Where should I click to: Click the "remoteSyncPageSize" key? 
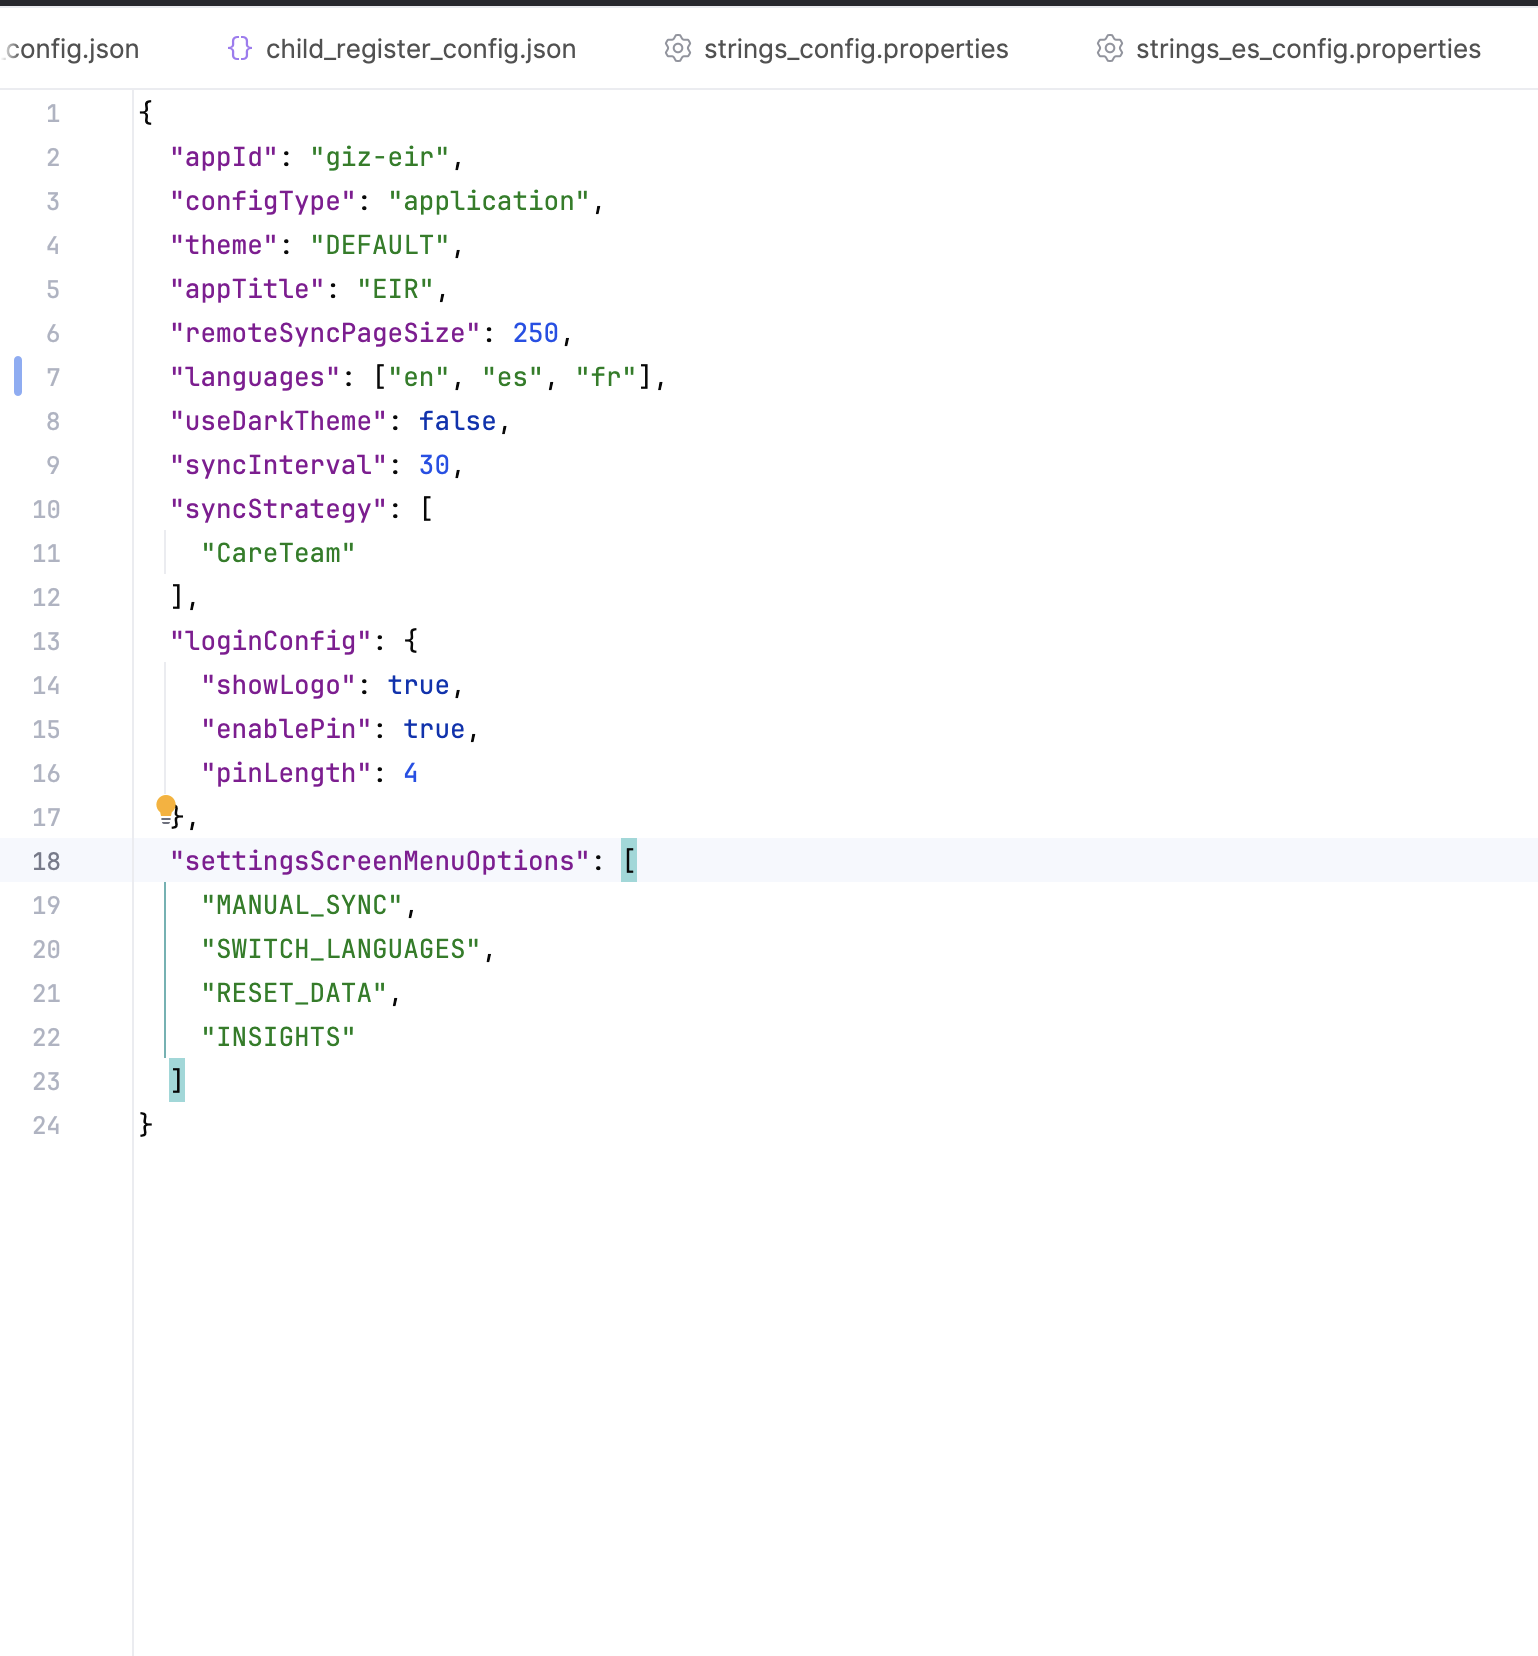pyautogui.click(x=325, y=333)
